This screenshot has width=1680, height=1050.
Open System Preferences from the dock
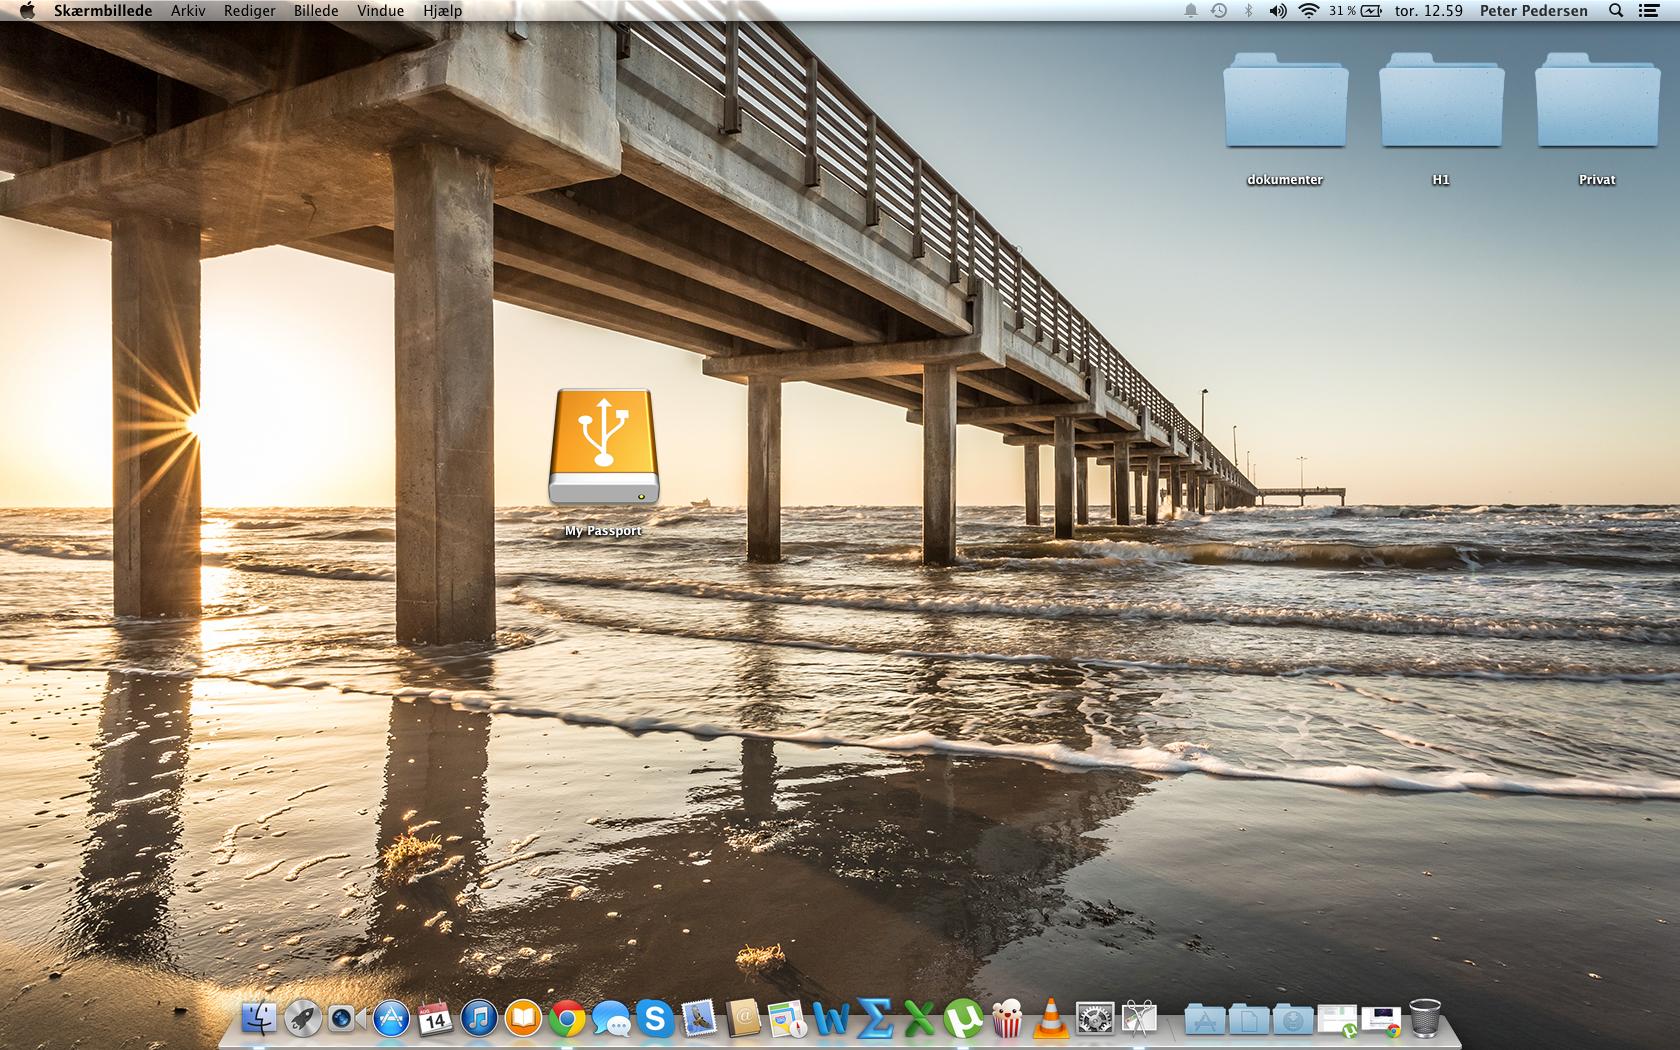(x=1095, y=1019)
